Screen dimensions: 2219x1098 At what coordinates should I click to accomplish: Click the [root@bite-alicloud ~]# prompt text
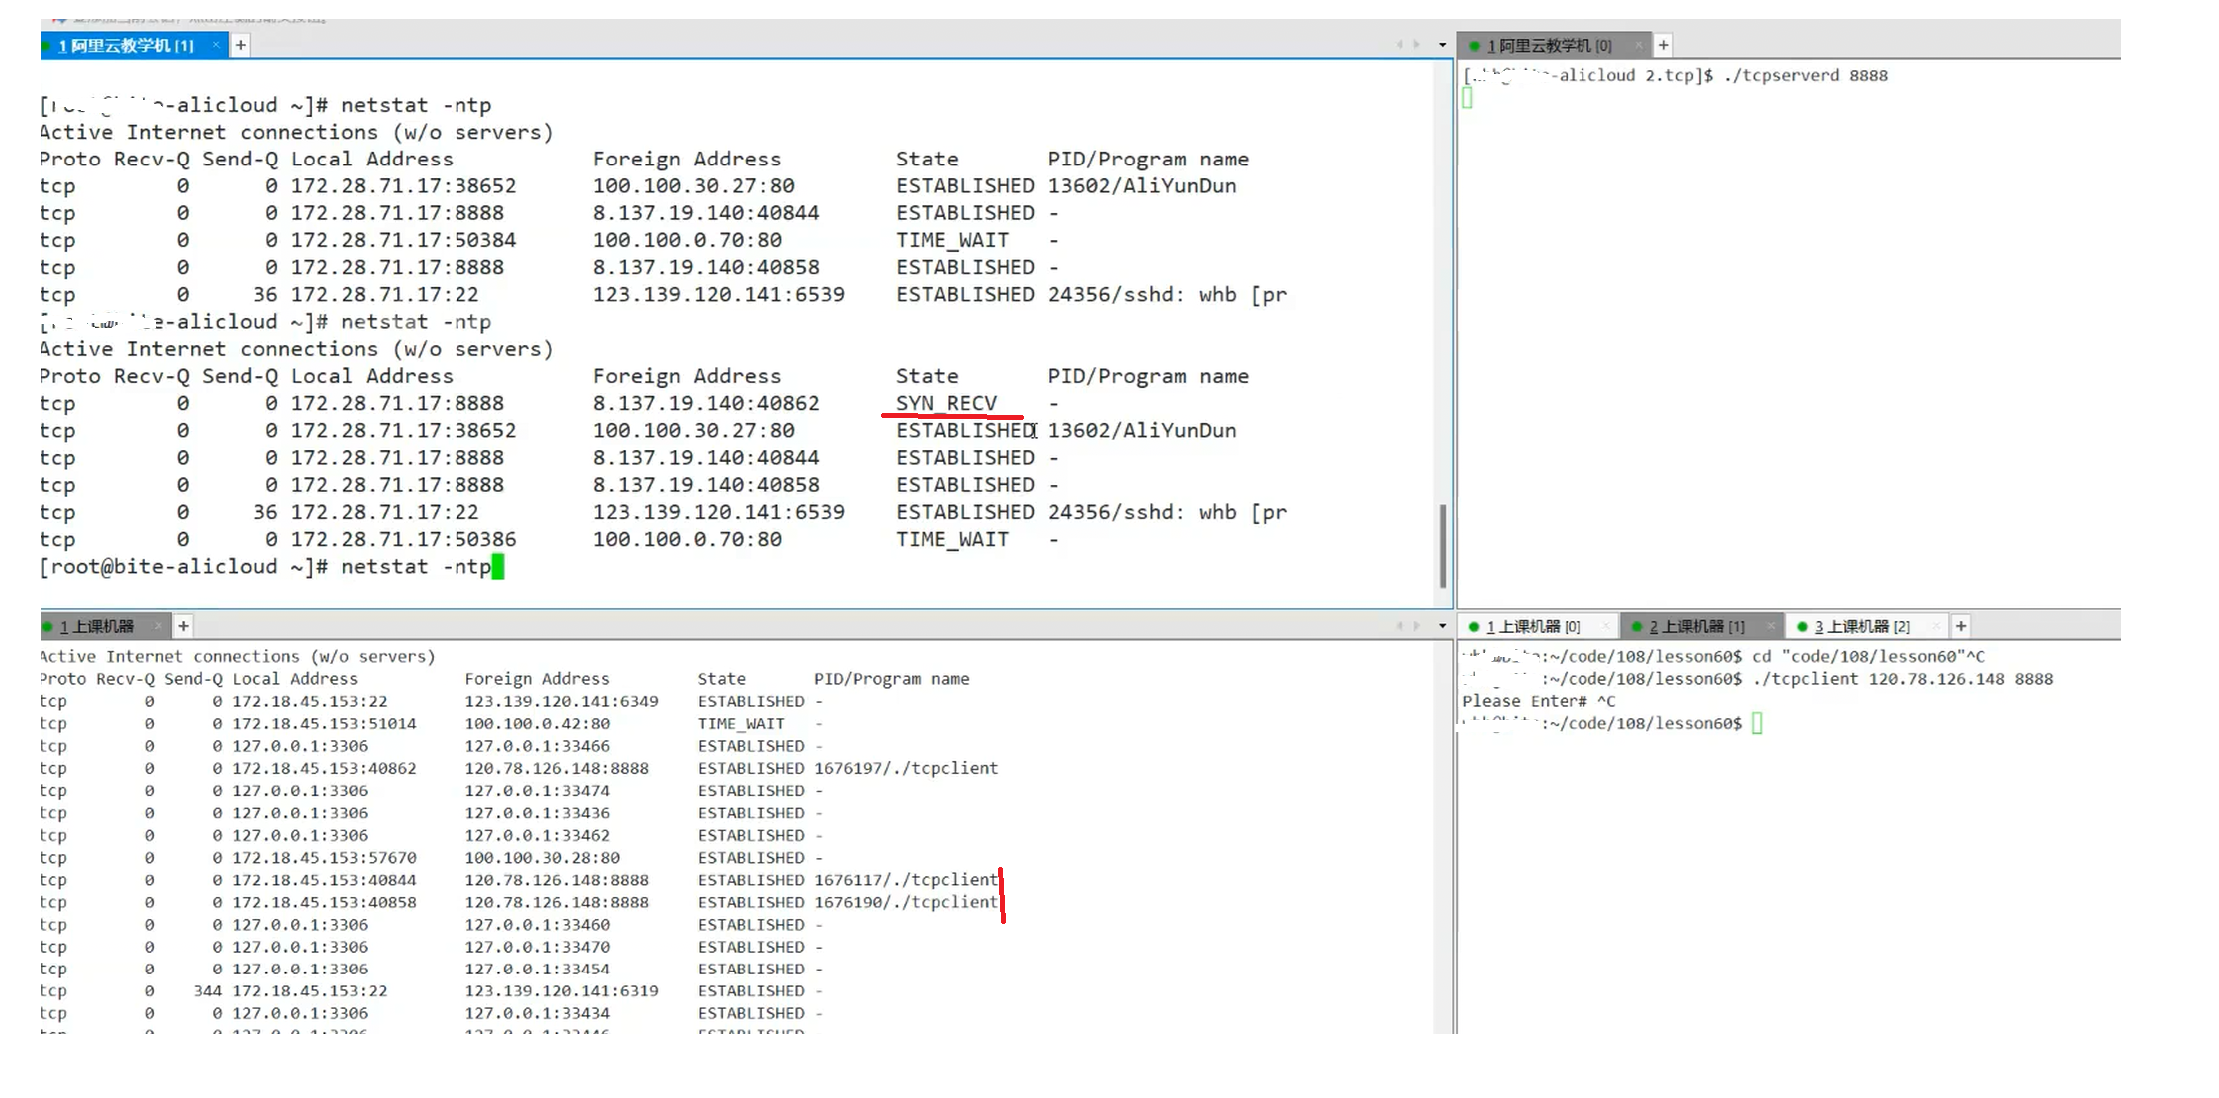point(184,567)
